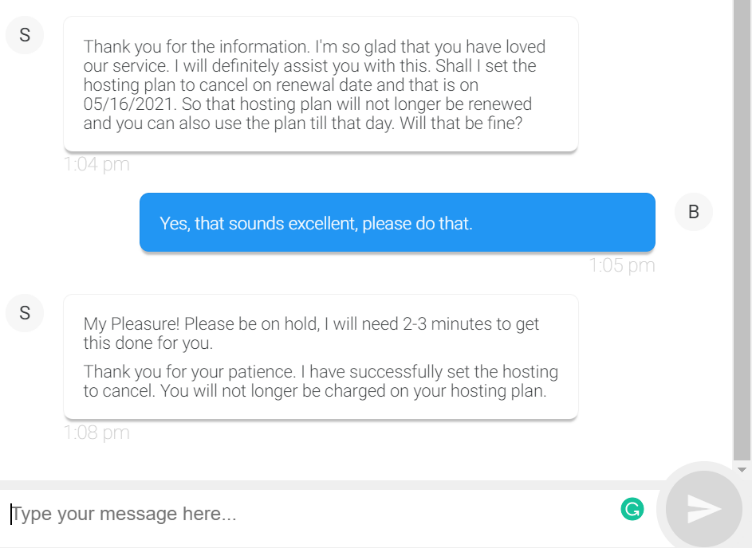Click the 1:04 pm timestamp
The image size is (752, 548).
(x=96, y=164)
